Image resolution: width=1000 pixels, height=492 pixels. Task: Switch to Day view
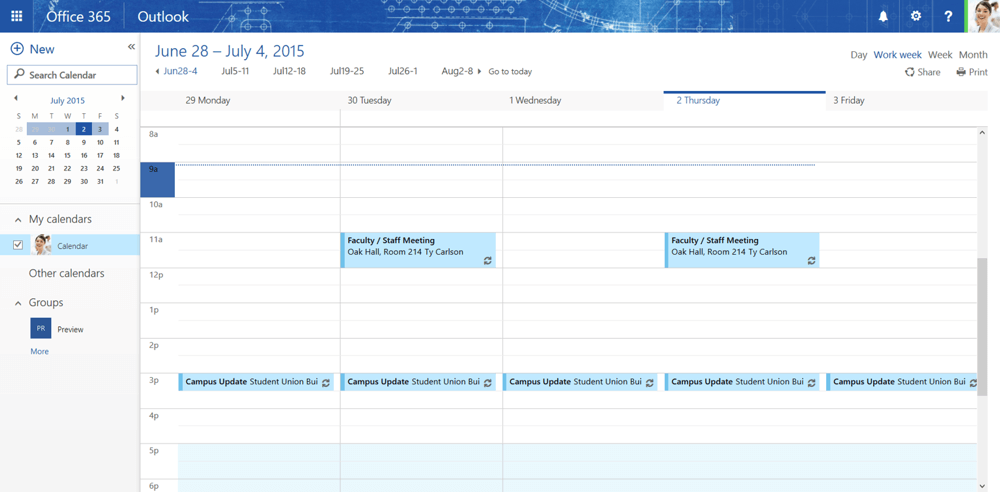pyautogui.click(x=858, y=55)
